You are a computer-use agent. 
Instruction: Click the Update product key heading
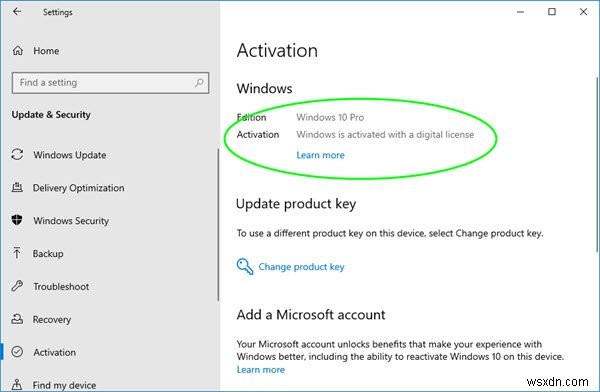(296, 204)
